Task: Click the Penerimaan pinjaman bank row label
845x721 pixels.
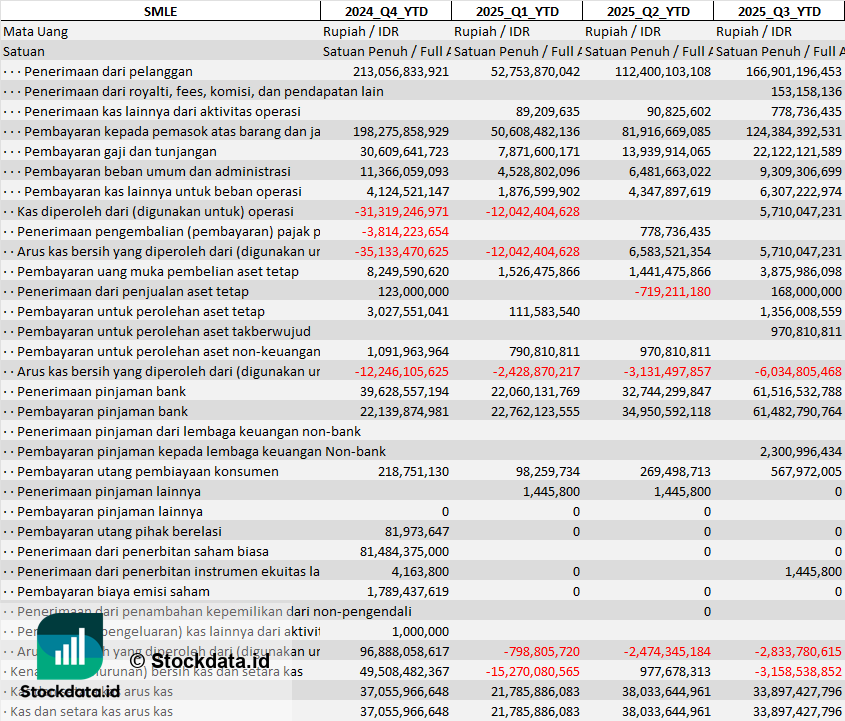Action: (102, 391)
